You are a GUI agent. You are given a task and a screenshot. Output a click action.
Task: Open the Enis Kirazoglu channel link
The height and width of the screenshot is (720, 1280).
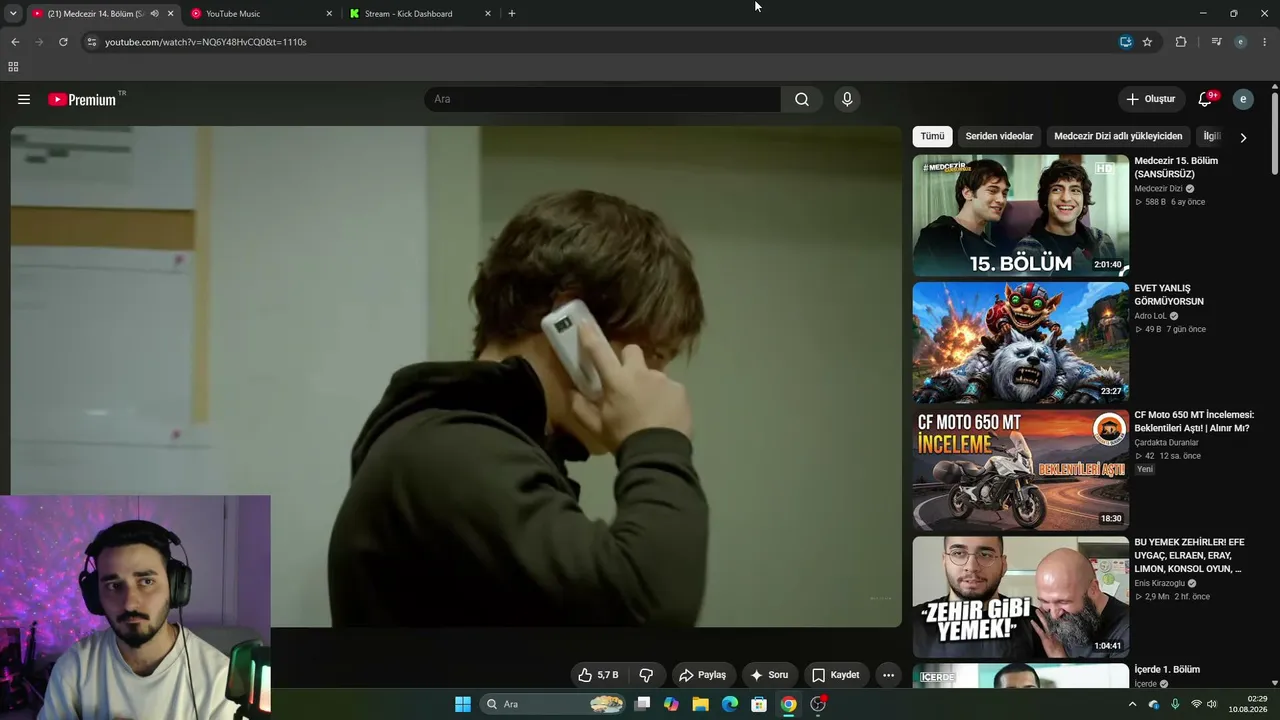pos(1159,583)
